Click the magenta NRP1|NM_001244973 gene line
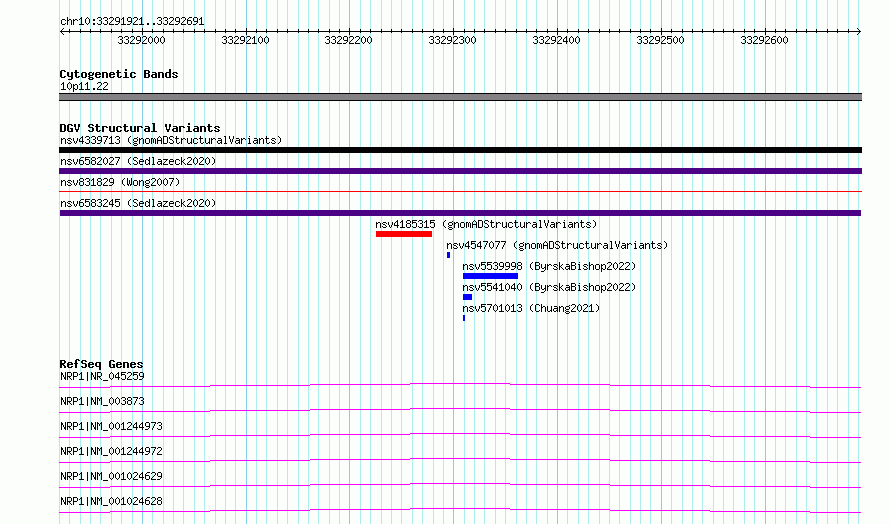This screenshot has height=524, width=890. coord(460,435)
